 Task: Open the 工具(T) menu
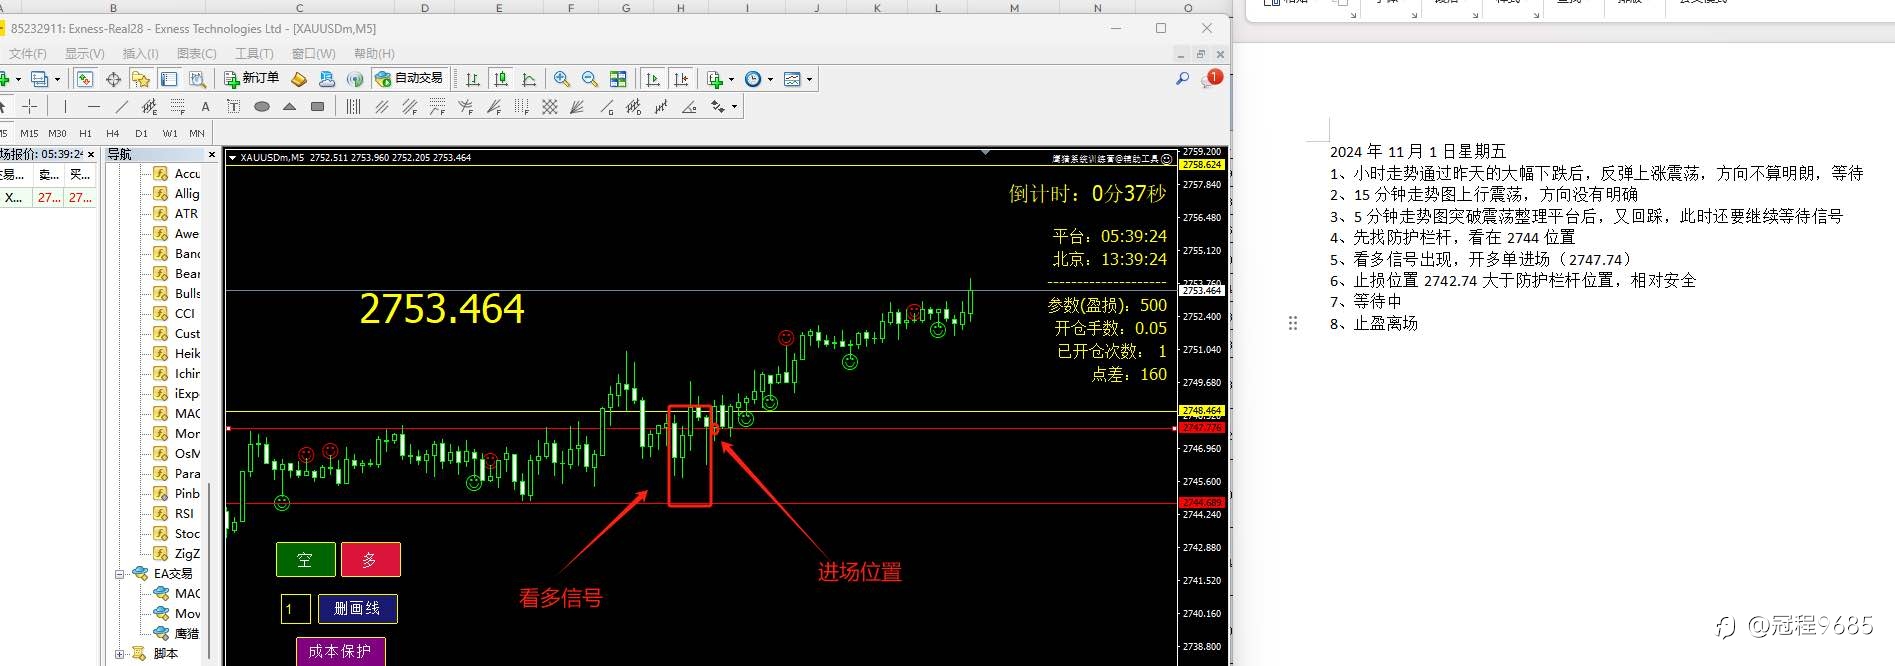pos(254,53)
